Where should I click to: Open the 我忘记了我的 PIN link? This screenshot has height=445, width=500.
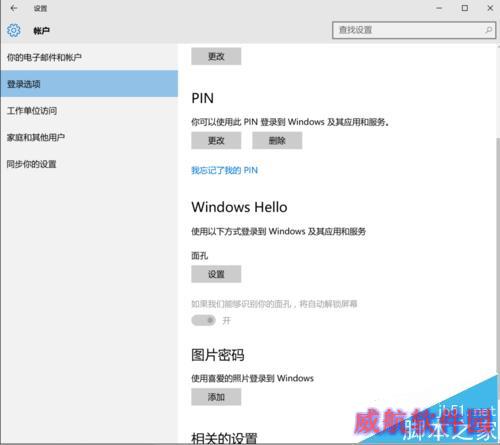[x=225, y=170]
